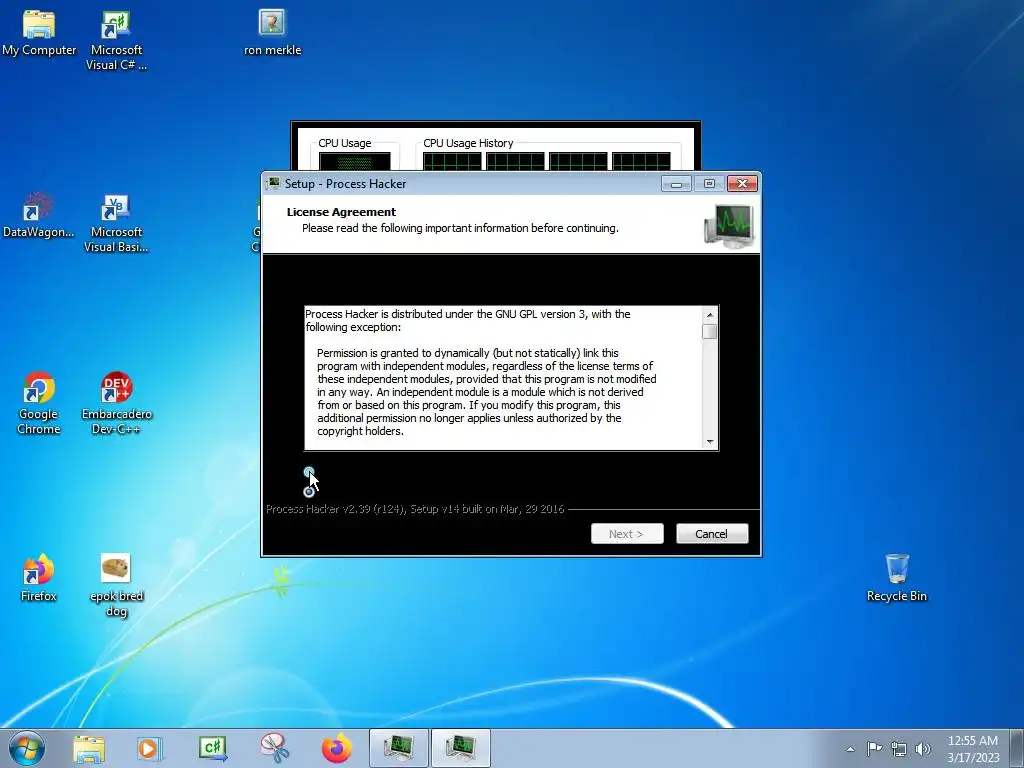Select the epok bred dog desktop file
Screen dimensions: 1024x768
tap(116, 586)
